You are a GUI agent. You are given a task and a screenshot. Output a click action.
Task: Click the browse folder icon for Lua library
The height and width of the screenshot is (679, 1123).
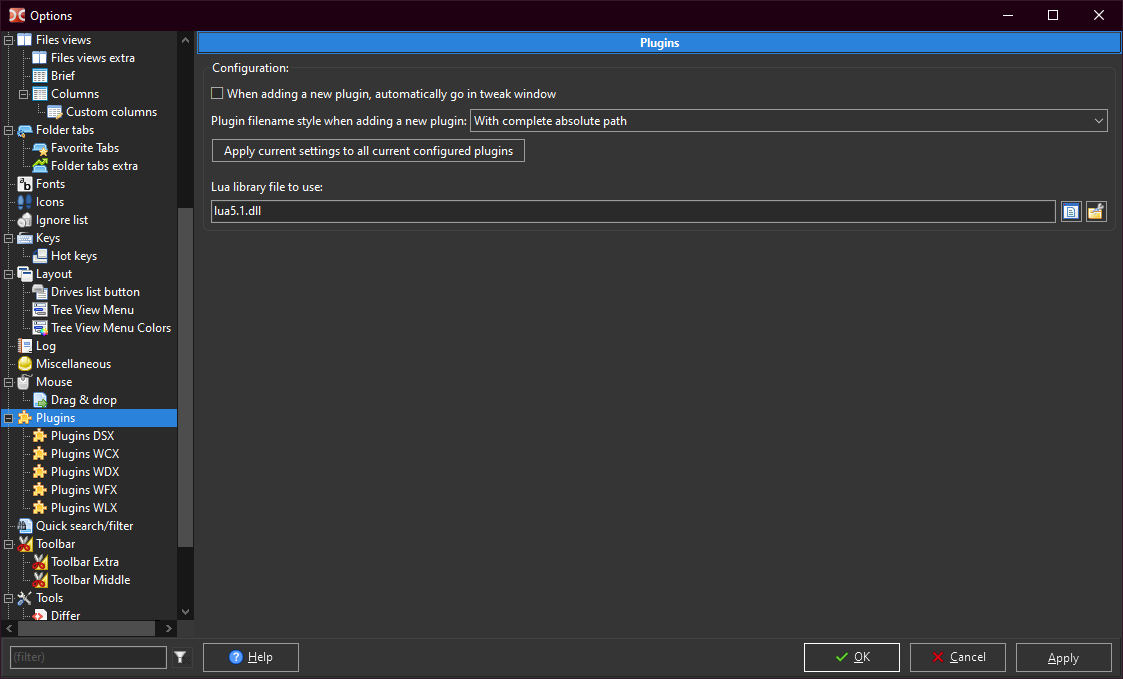click(1096, 211)
